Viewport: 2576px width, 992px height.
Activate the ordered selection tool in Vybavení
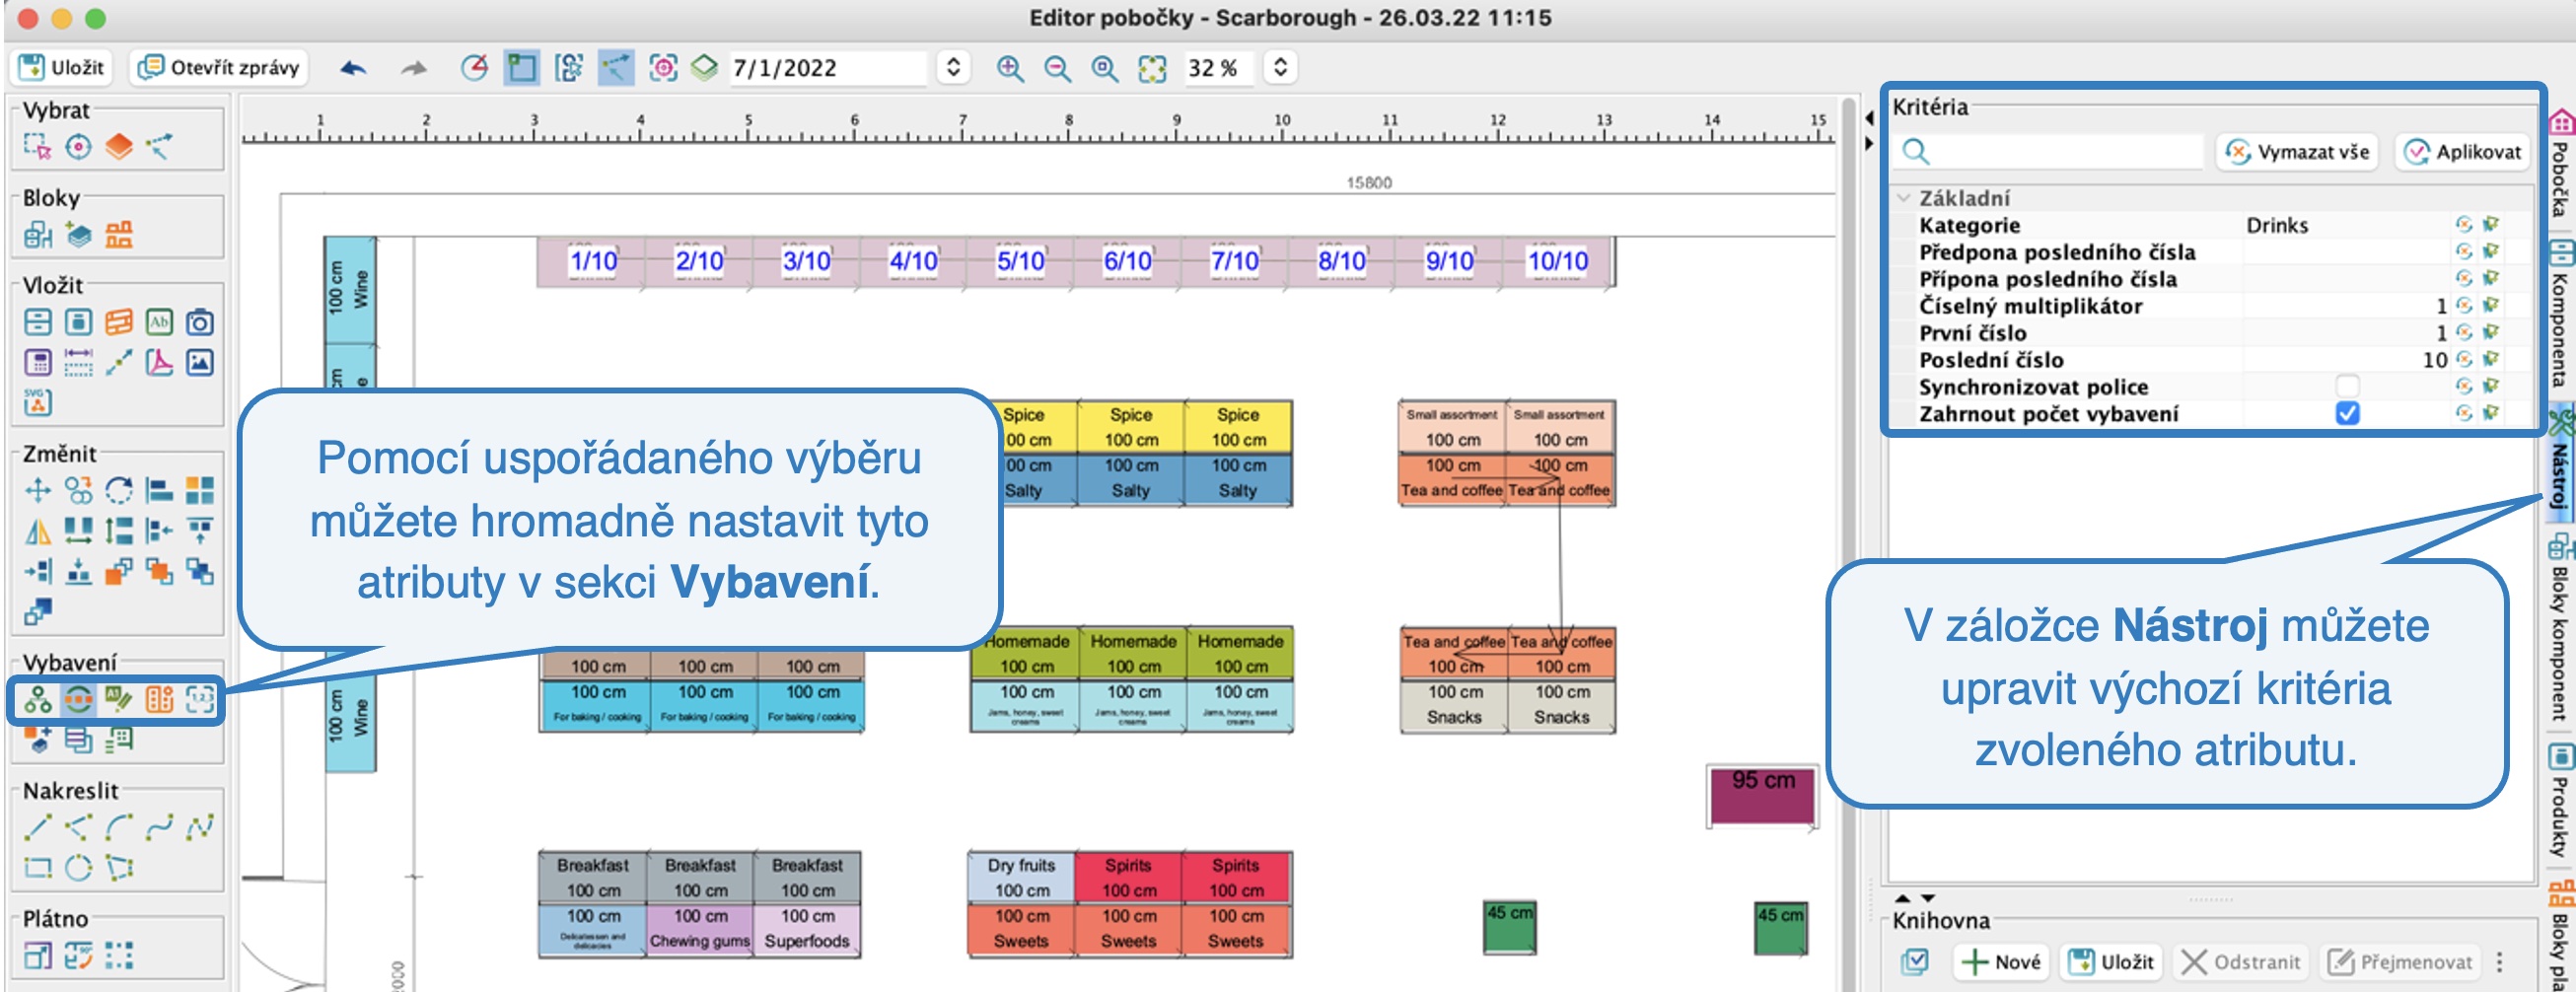coord(78,699)
